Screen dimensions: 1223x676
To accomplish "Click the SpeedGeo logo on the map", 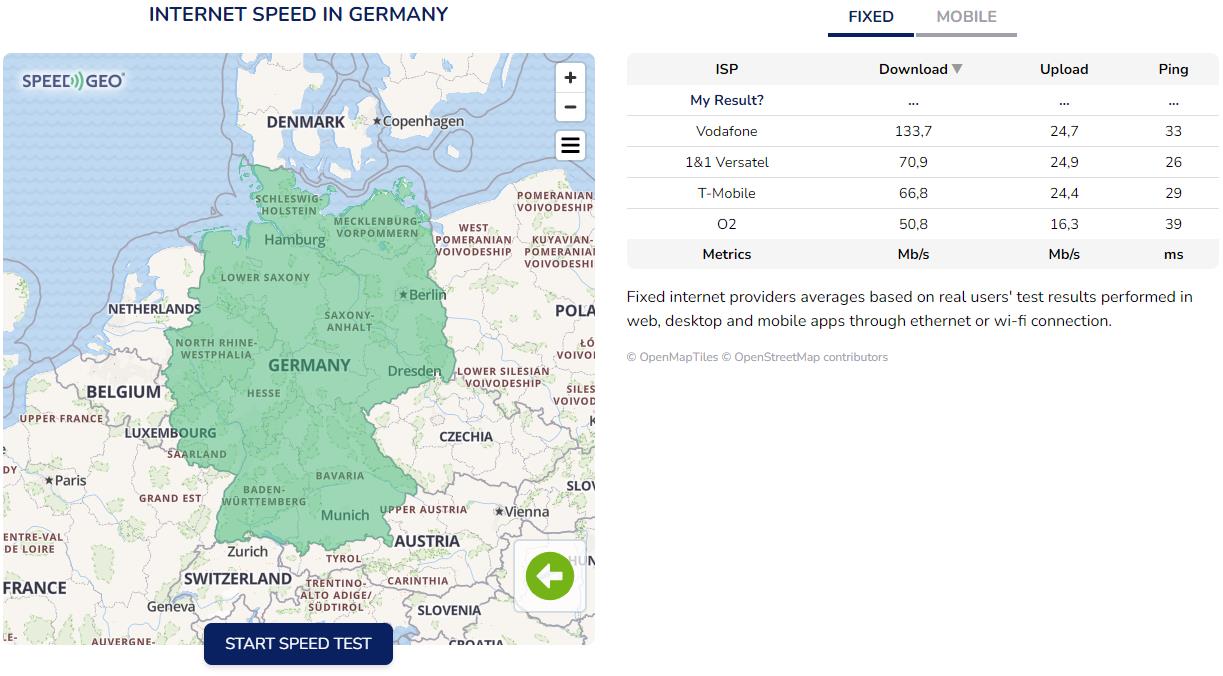I will click(x=73, y=81).
